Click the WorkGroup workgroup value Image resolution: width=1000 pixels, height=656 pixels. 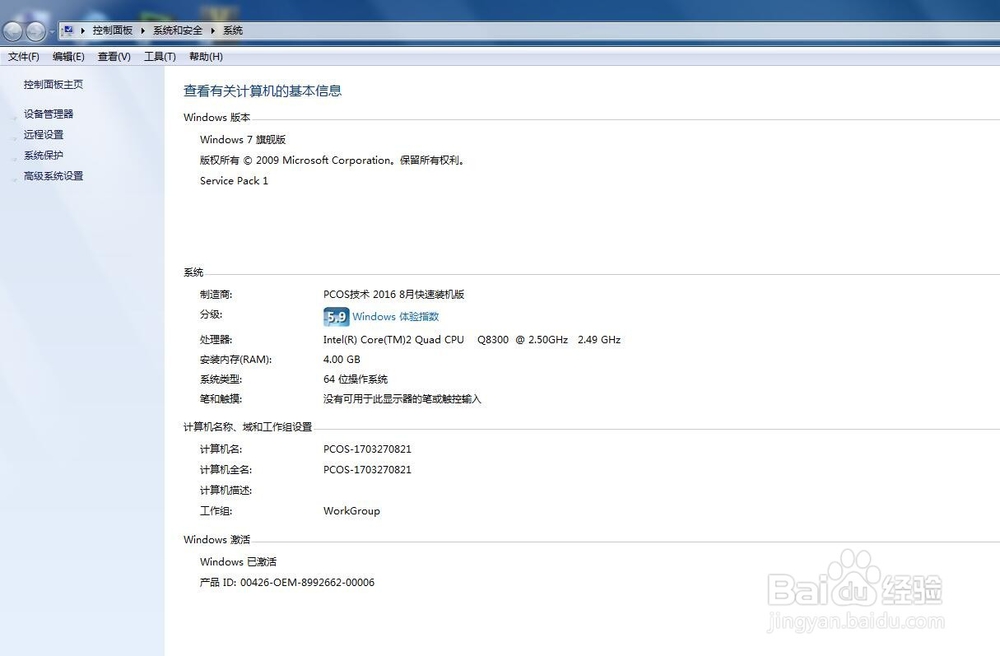point(351,511)
